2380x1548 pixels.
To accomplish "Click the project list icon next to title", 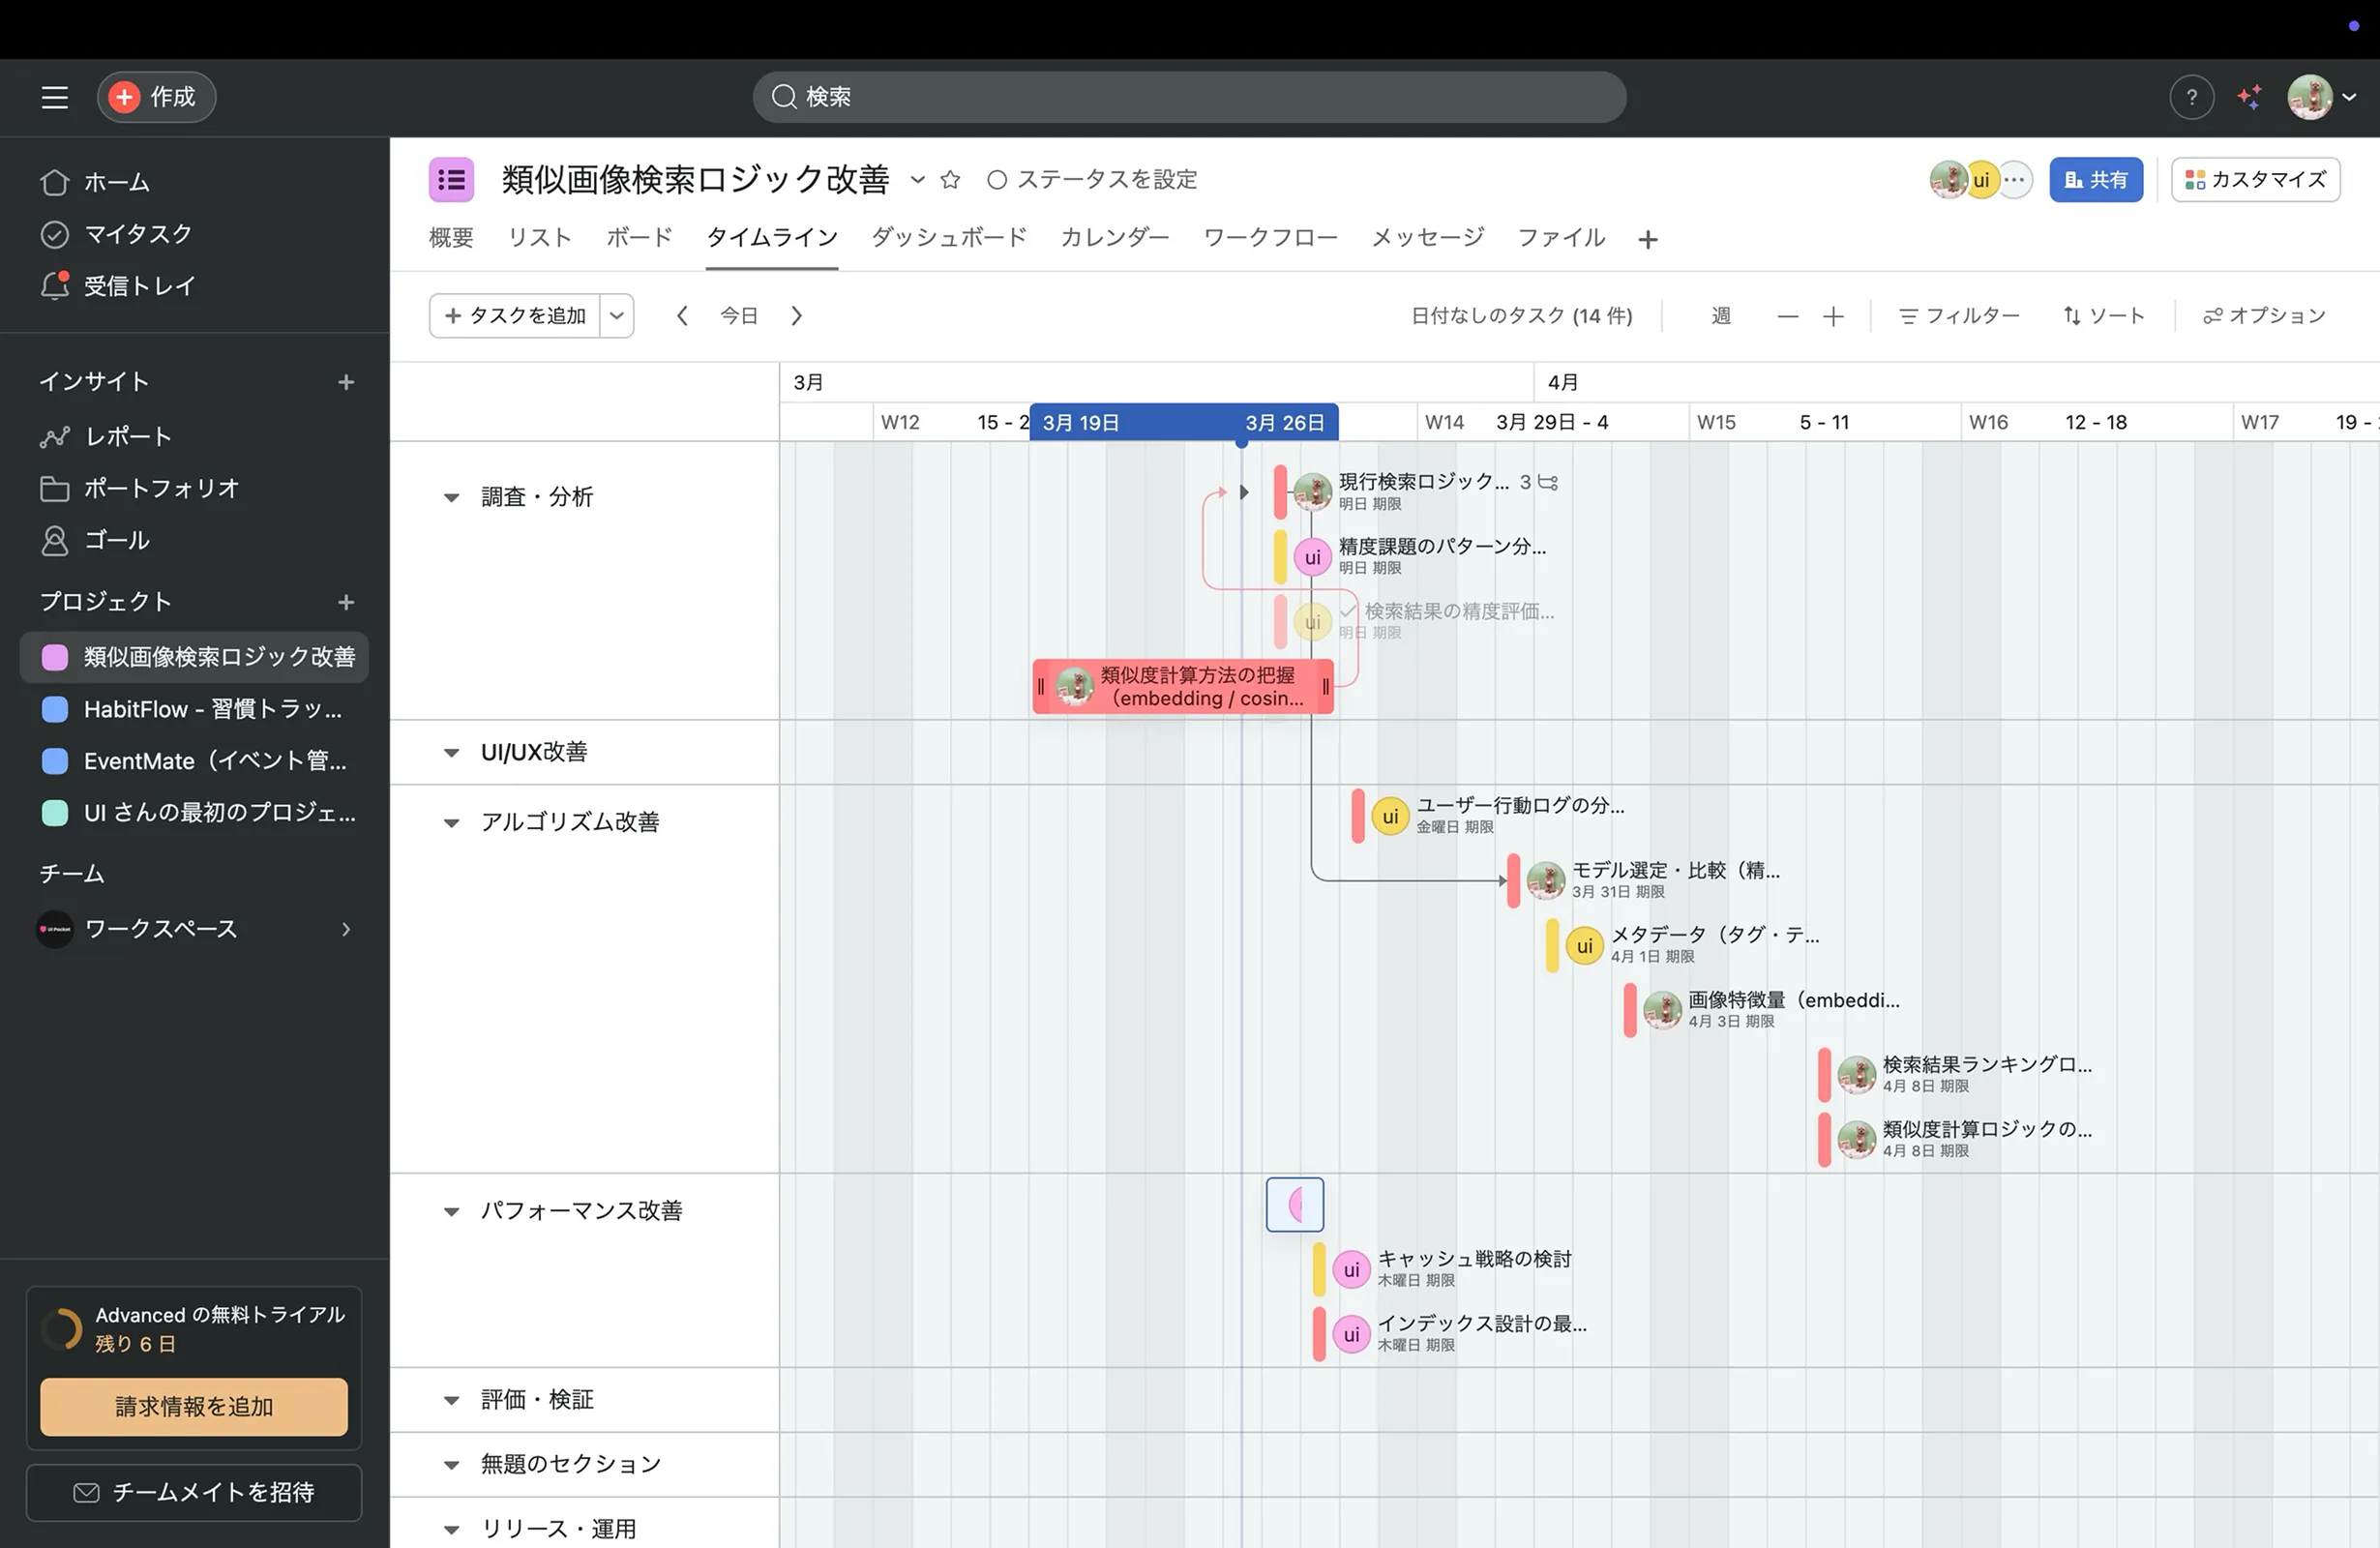I will pyautogui.click(x=451, y=180).
